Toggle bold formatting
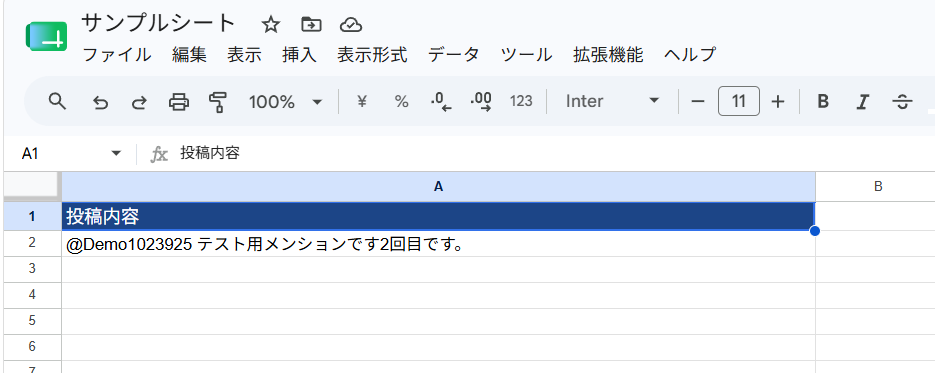Screen dimensions: 935x373 [823, 102]
